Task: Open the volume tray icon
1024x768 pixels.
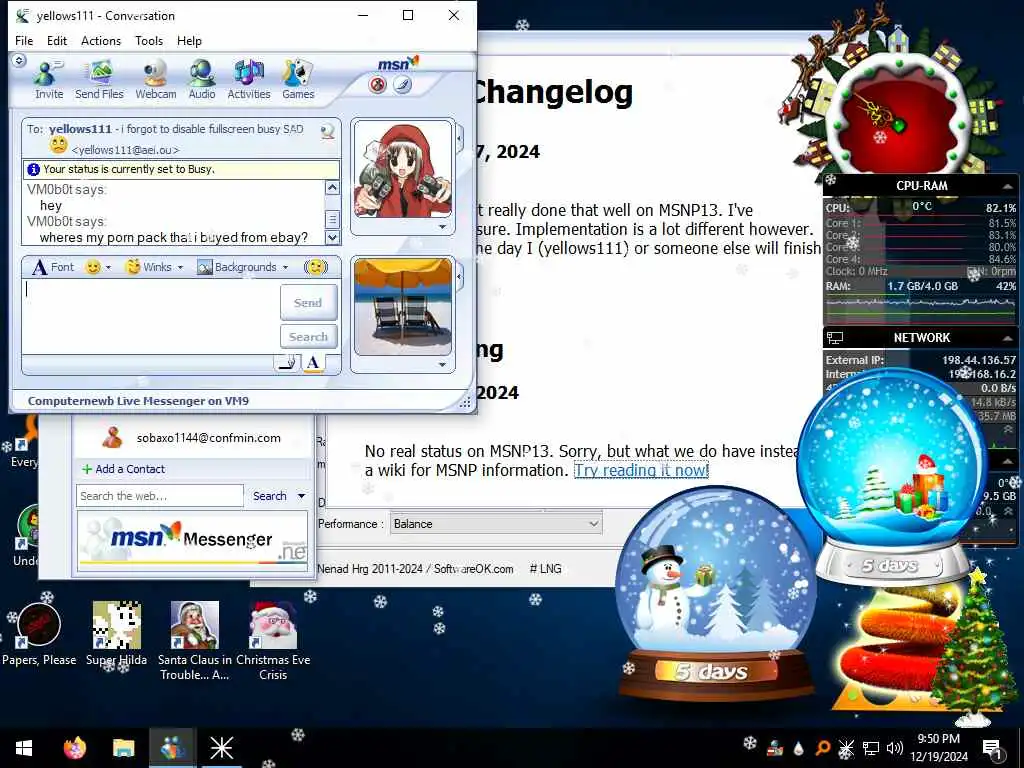Action: (895, 748)
